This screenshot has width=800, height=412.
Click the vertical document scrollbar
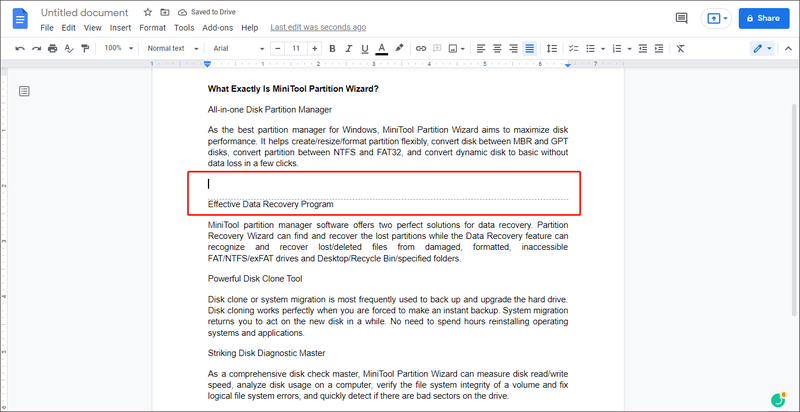coord(794,209)
